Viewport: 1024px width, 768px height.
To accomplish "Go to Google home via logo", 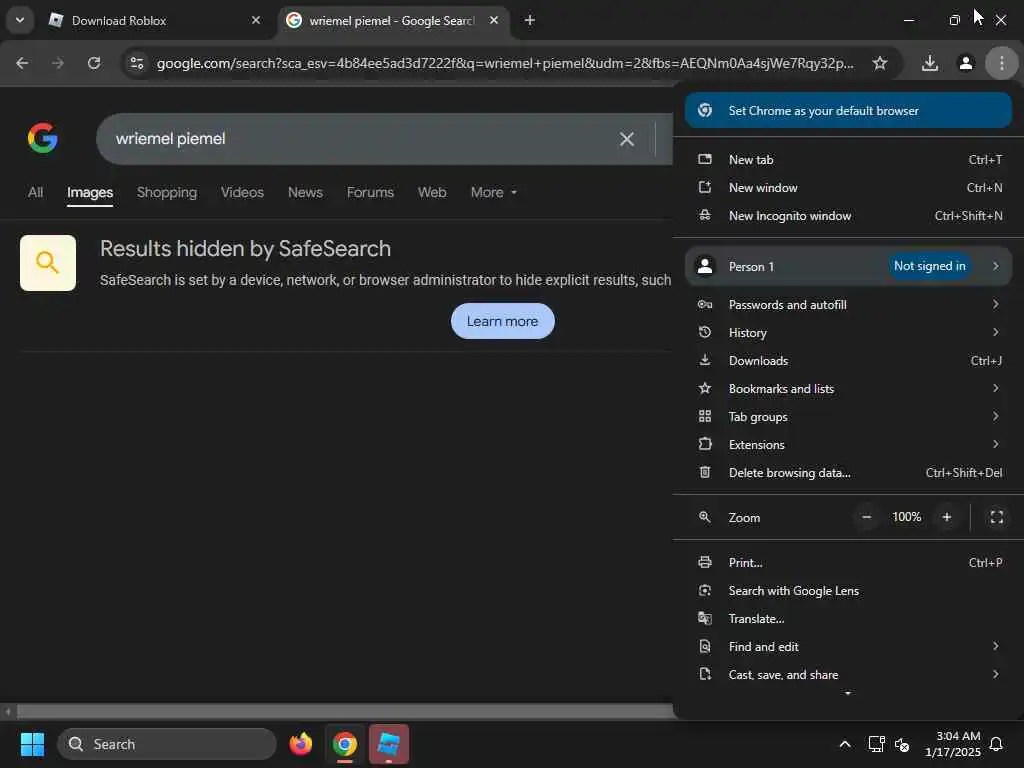I will (43, 138).
